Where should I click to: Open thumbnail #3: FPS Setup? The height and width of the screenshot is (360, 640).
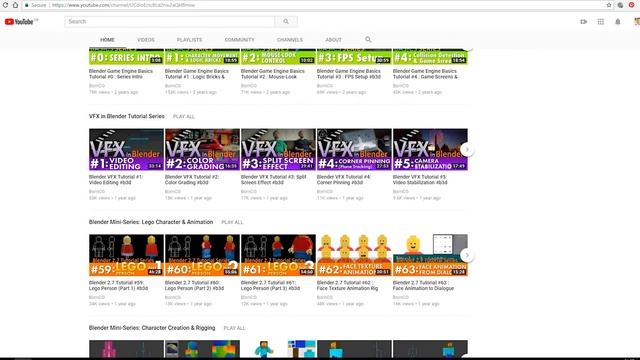click(354, 56)
